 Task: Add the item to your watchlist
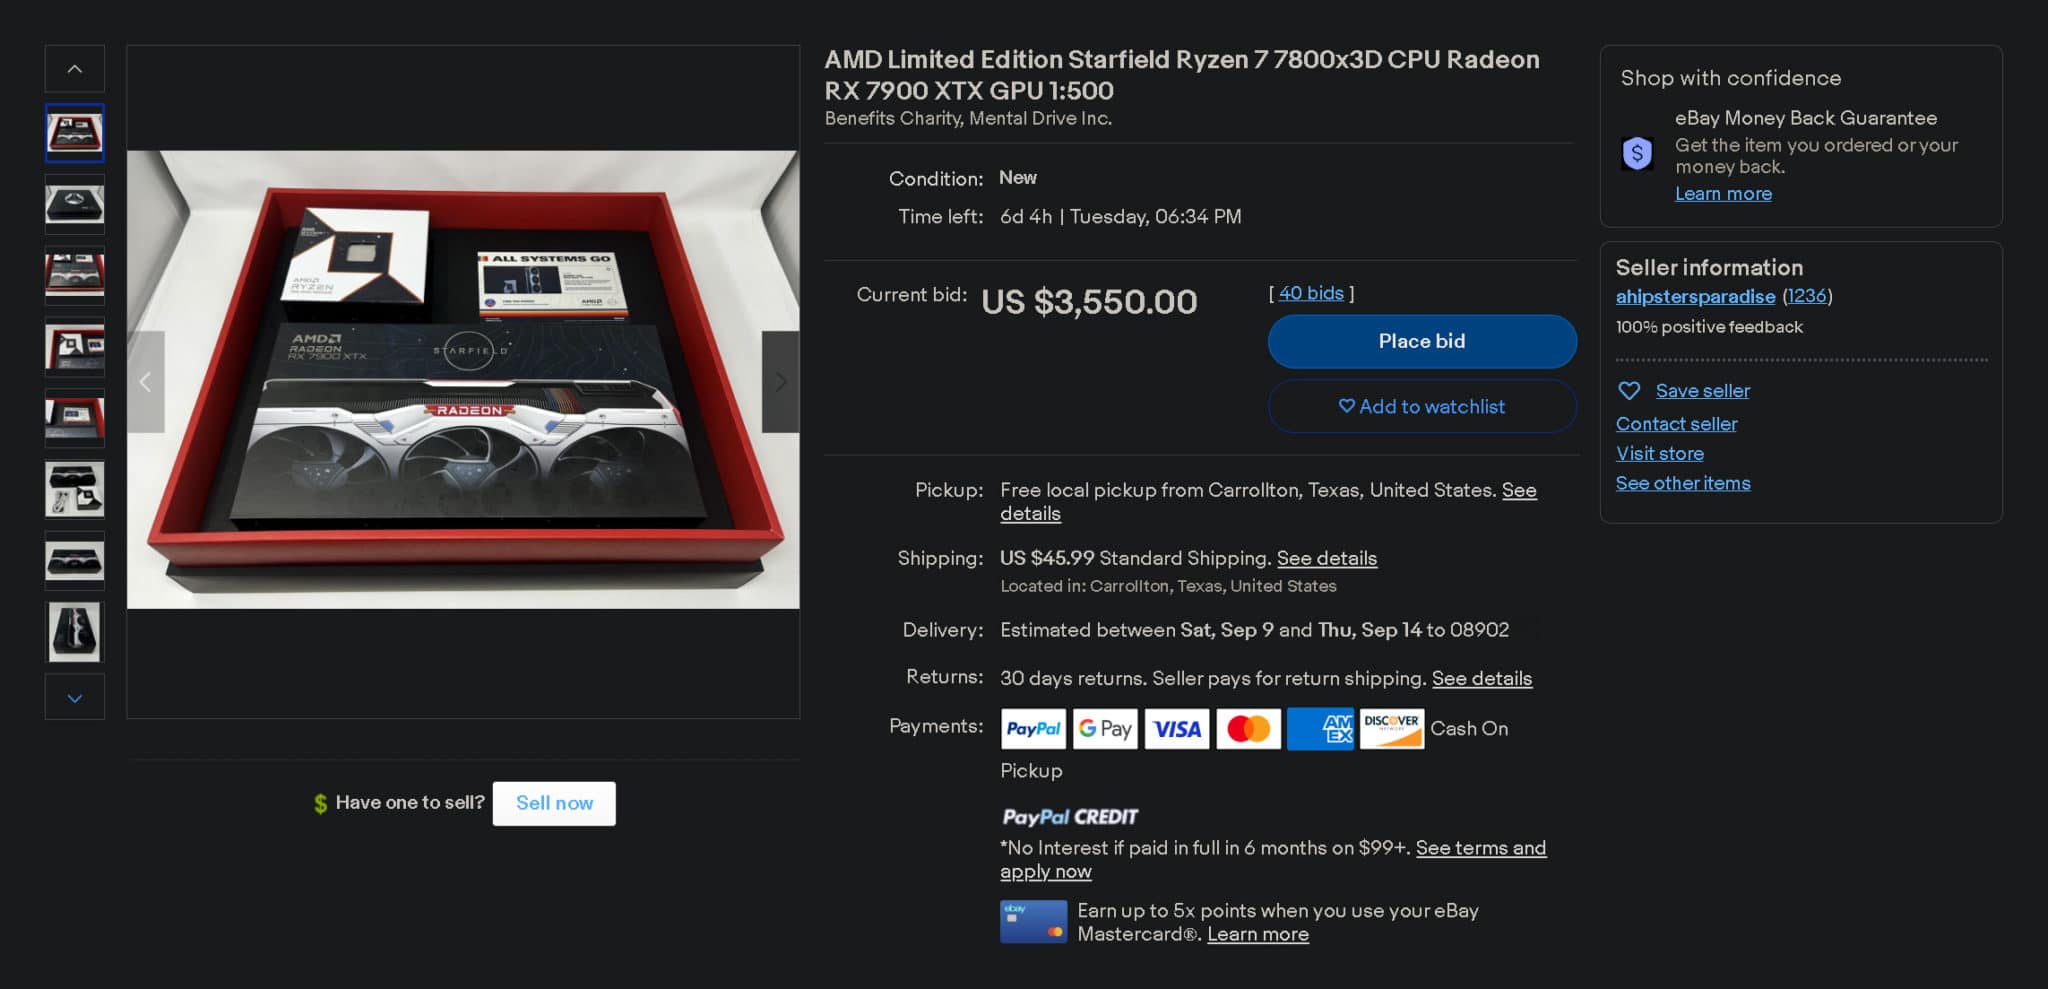coord(1421,406)
